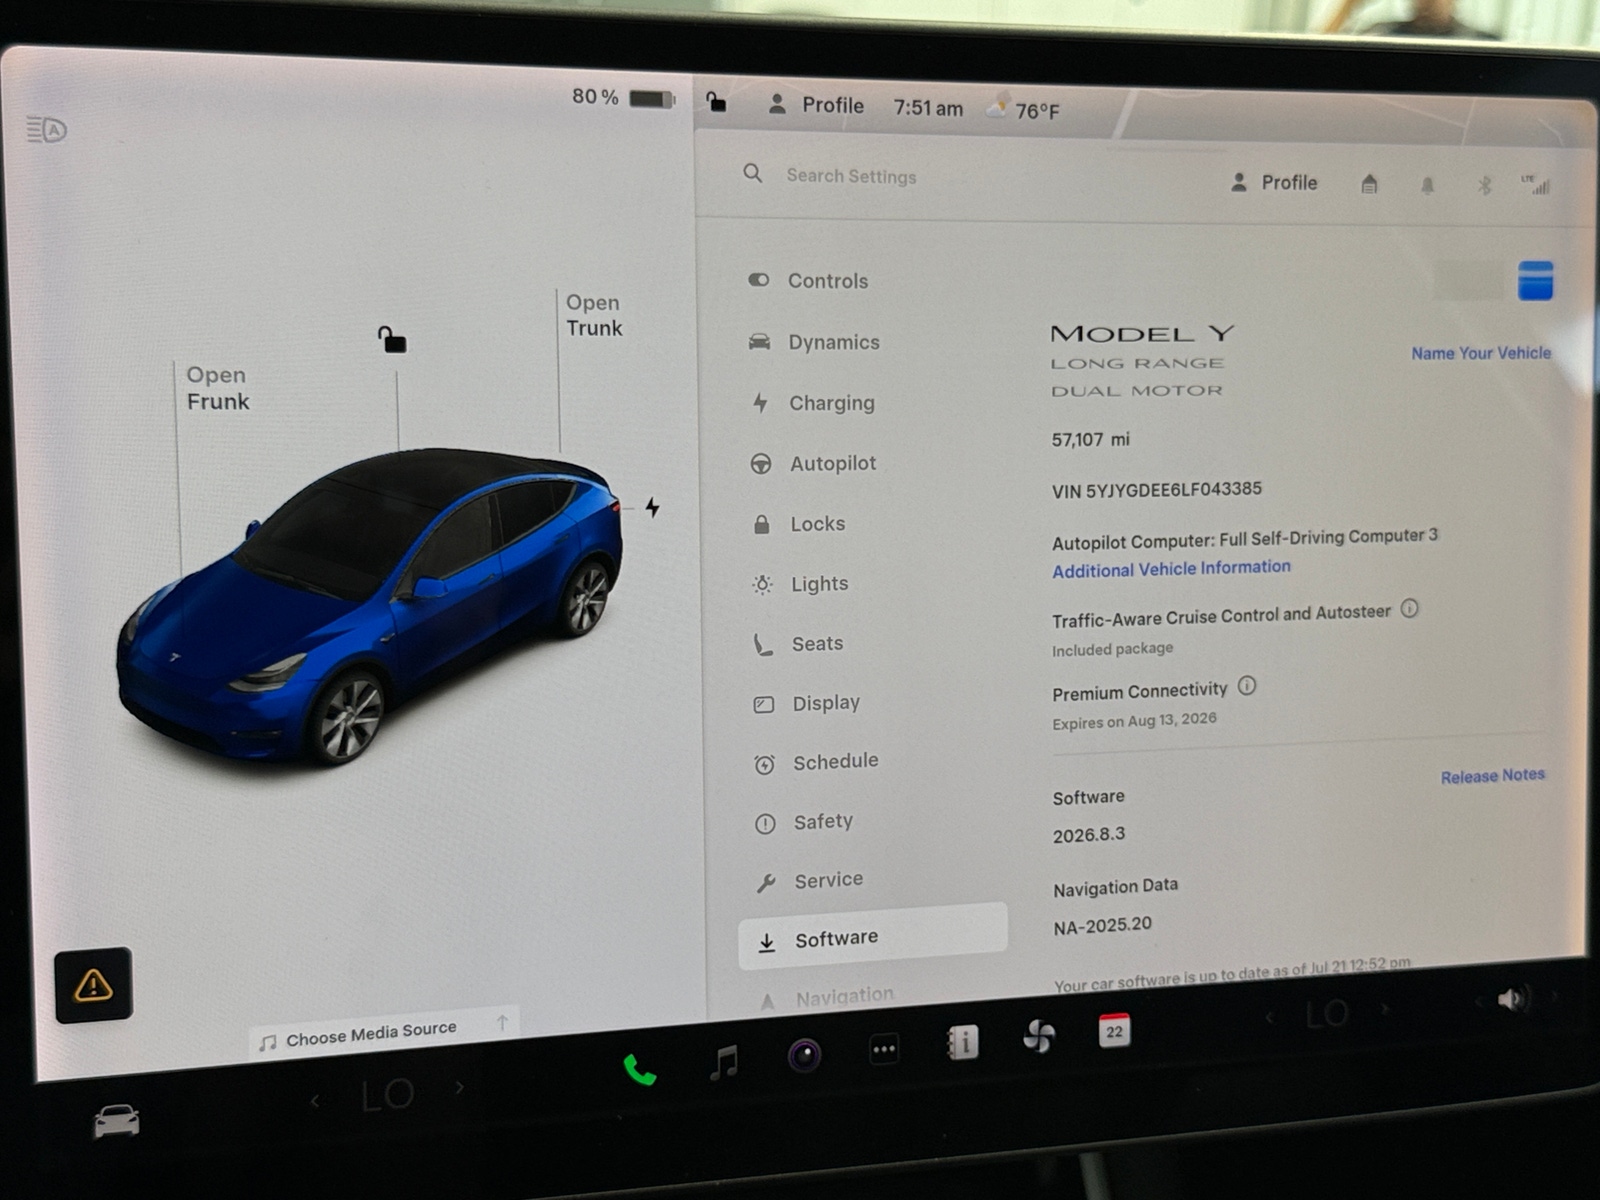
Task: Tap the 7:51 am clock
Action: [x=928, y=108]
